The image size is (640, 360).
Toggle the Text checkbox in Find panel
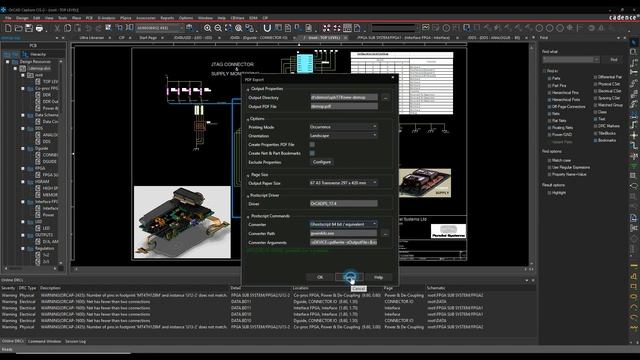(x=596, y=119)
